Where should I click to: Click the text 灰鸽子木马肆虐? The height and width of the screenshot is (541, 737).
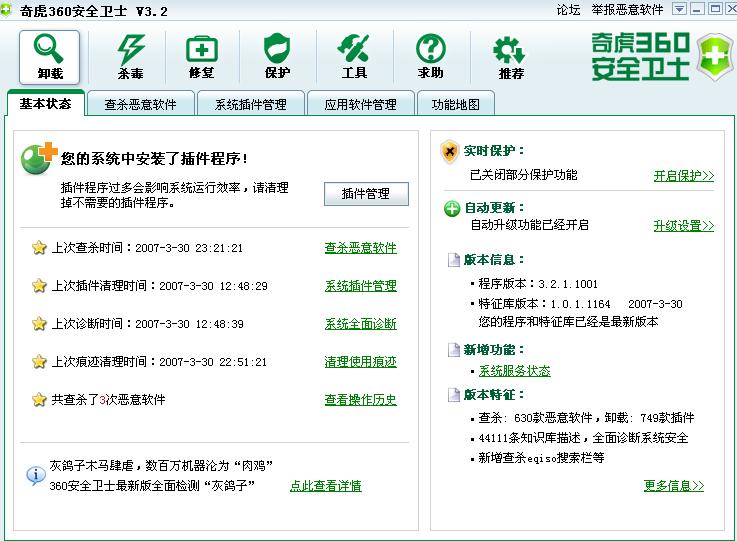coord(92,466)
